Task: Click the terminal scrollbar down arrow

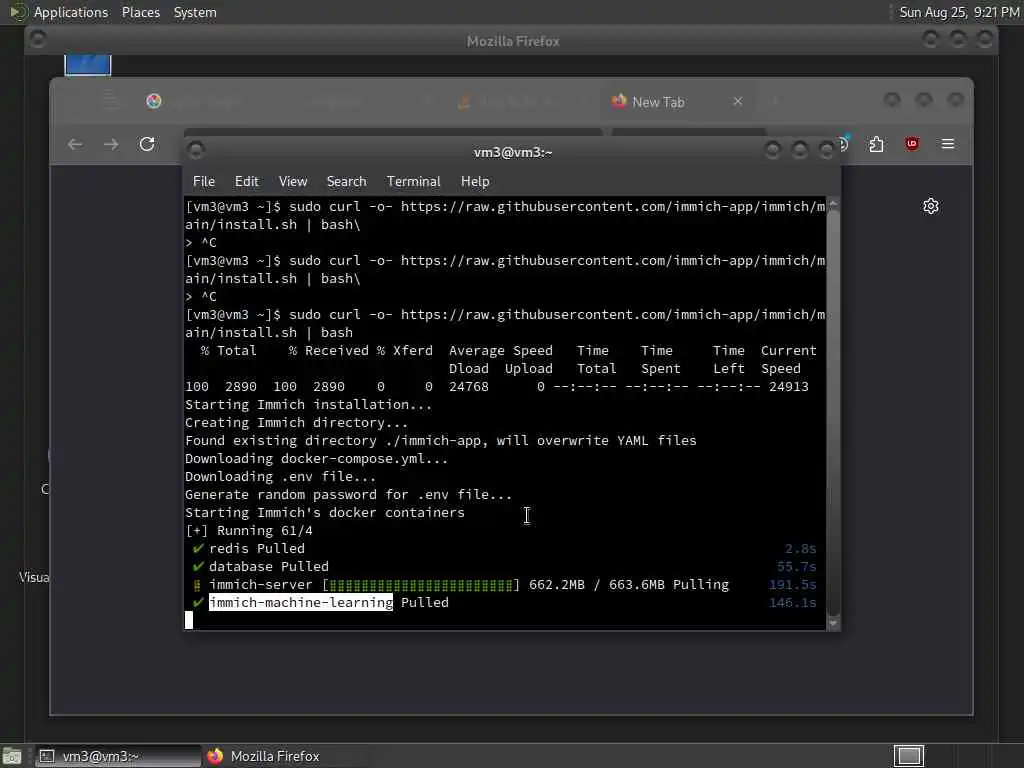Action: pyautogui.click(x=833, y=623)
